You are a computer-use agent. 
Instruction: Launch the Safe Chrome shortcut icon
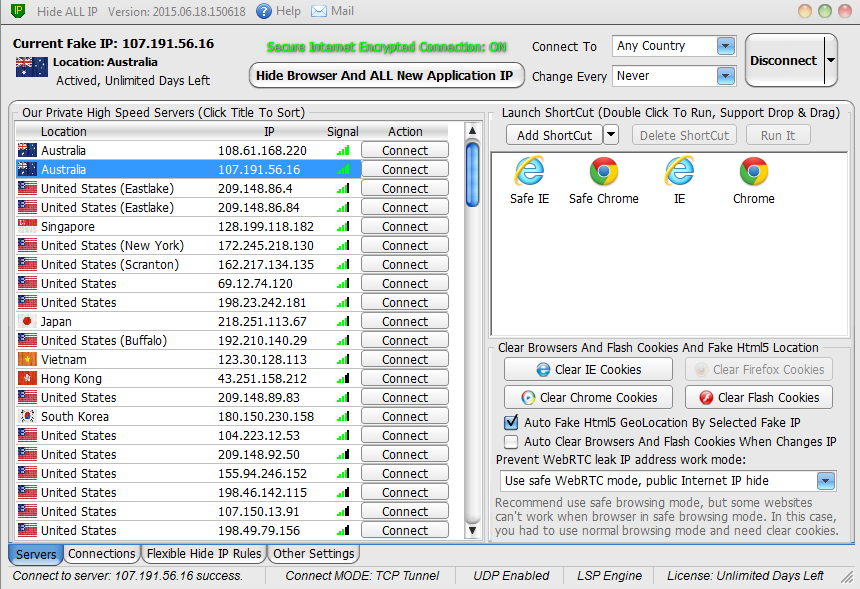point(603,173)
